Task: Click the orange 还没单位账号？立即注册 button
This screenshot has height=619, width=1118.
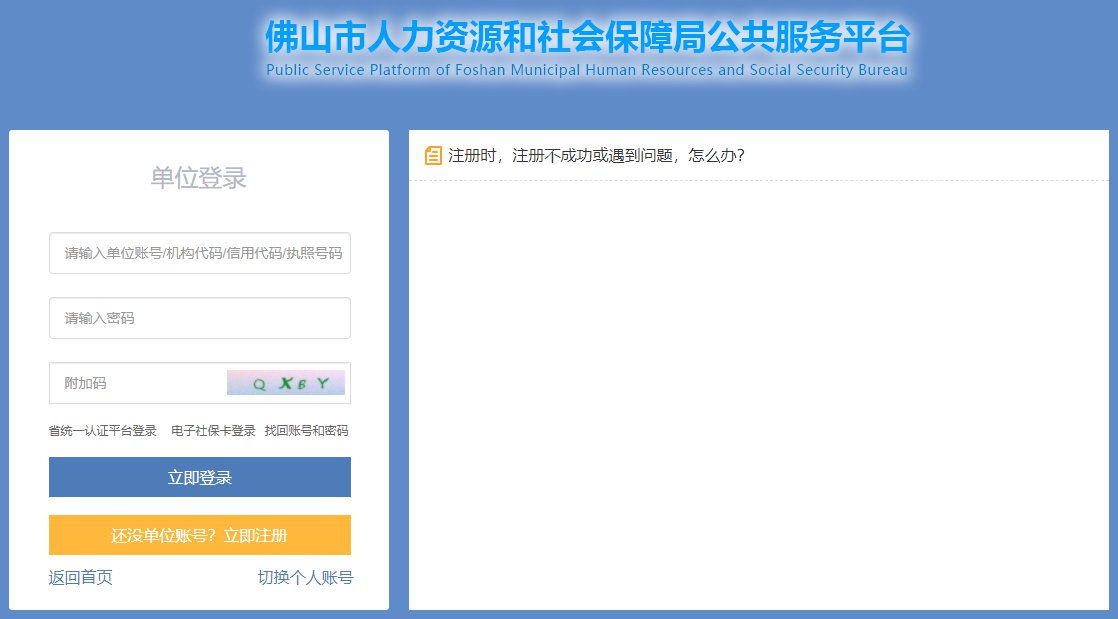Action: tap(200, 535)
